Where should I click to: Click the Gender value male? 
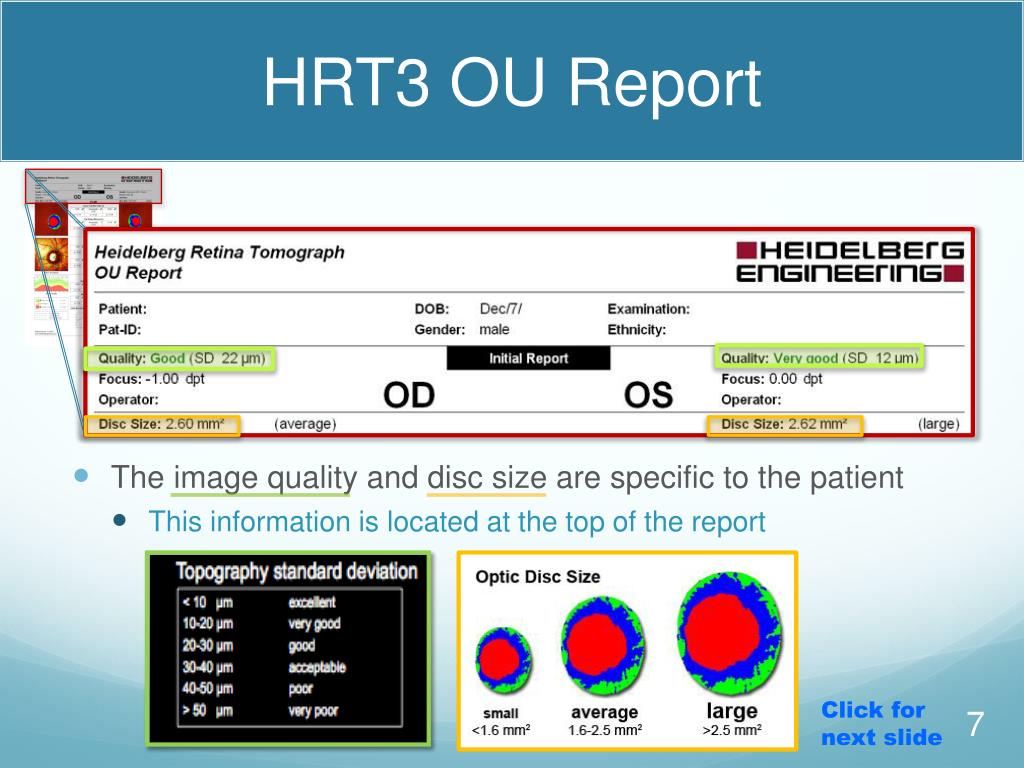point(494,330)
